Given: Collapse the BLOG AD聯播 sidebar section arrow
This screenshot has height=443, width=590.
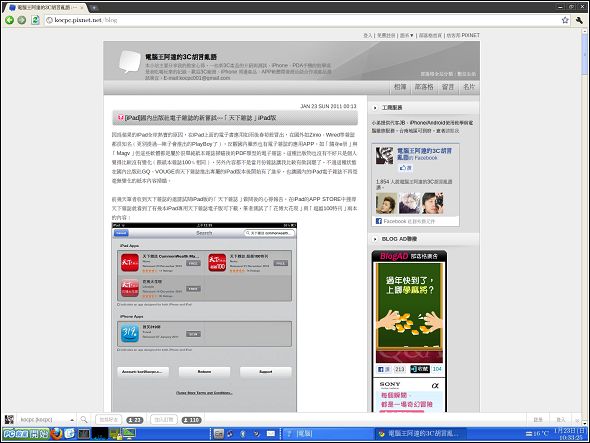Looking at the screenshot, I should click(375, 239).
